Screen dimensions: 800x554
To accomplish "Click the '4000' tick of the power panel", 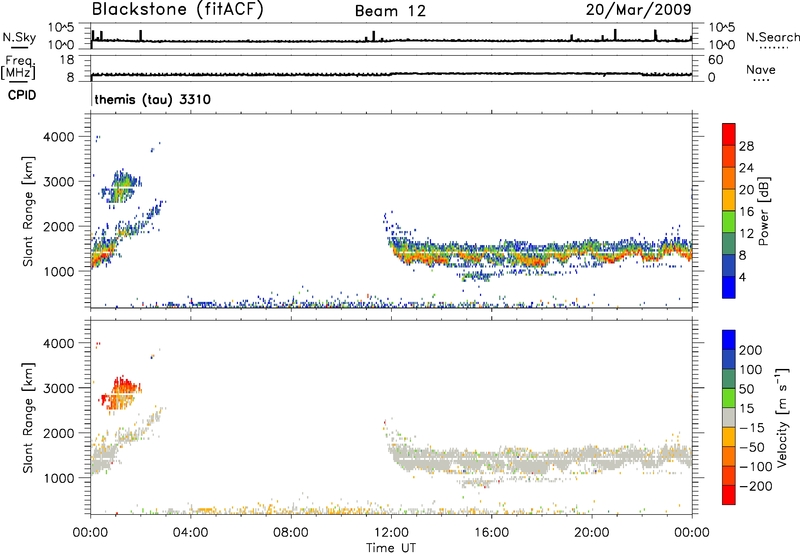I will [x=59, y=137].
